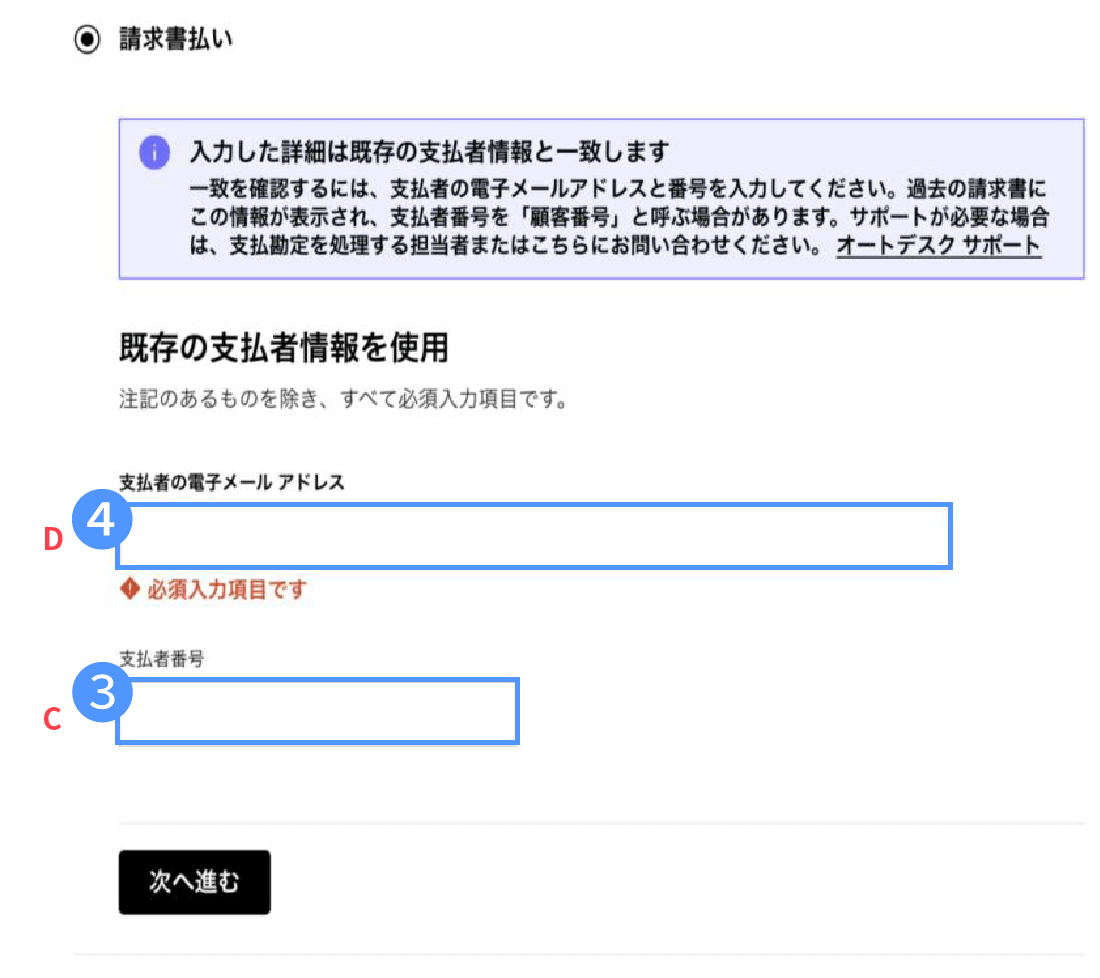Click the orange error diamond icon

128,590
